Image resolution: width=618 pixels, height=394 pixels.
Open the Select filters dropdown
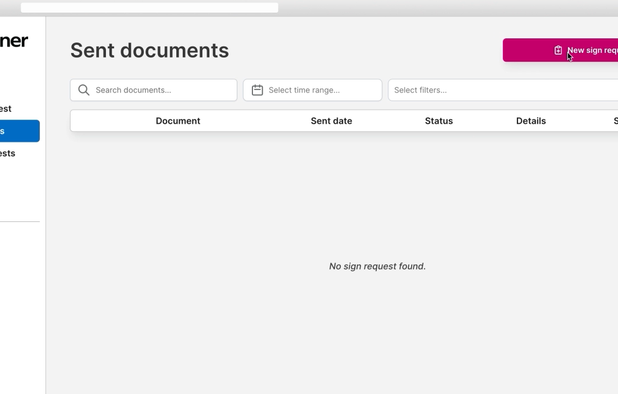coord(503,90)
